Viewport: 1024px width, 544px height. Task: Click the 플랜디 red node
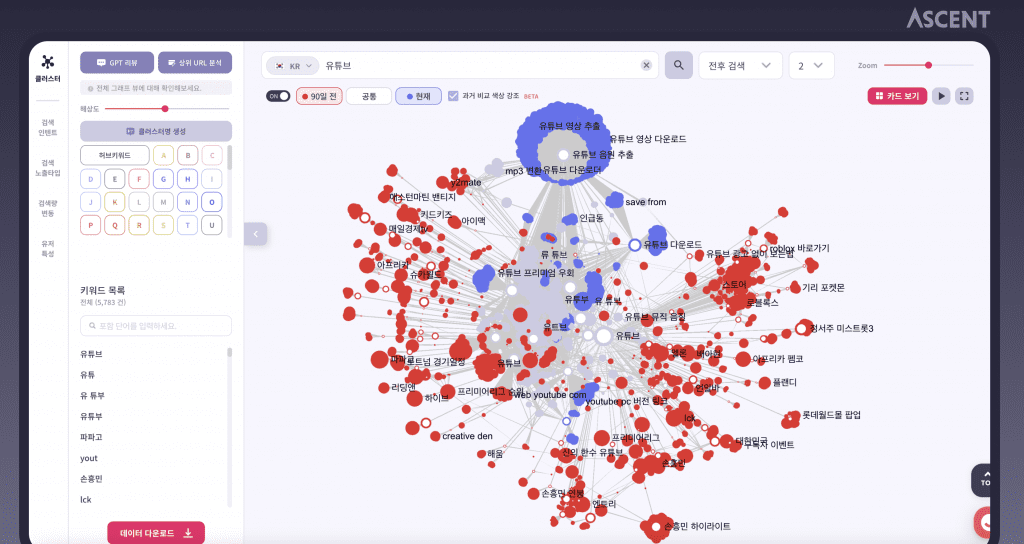point(764,383)
